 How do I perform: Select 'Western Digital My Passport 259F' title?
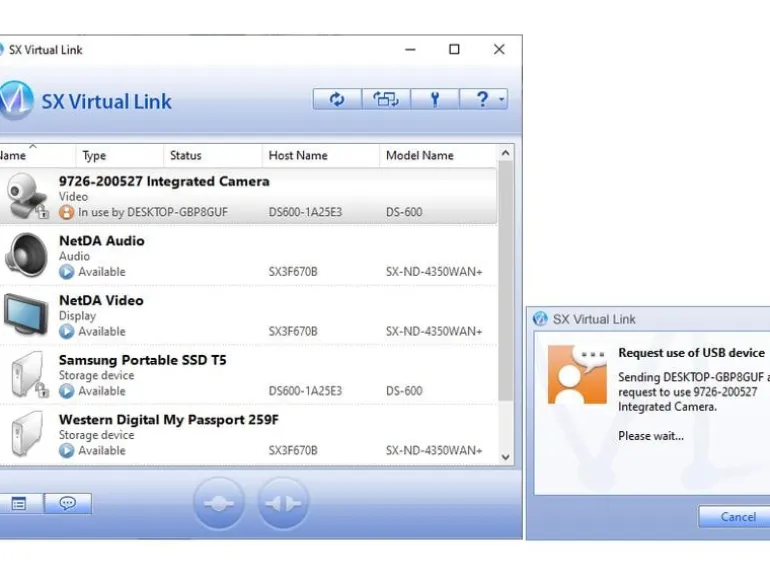point(168,420)
